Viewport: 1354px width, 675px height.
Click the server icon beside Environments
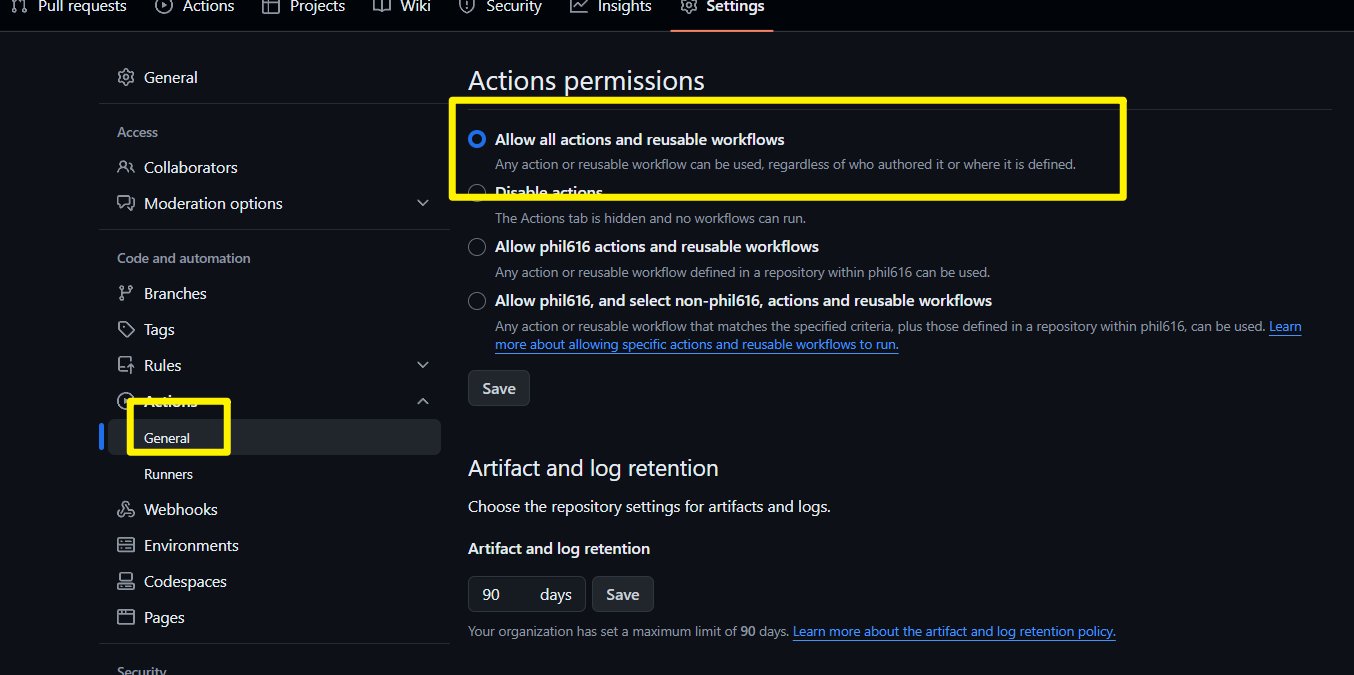(126, 545)
